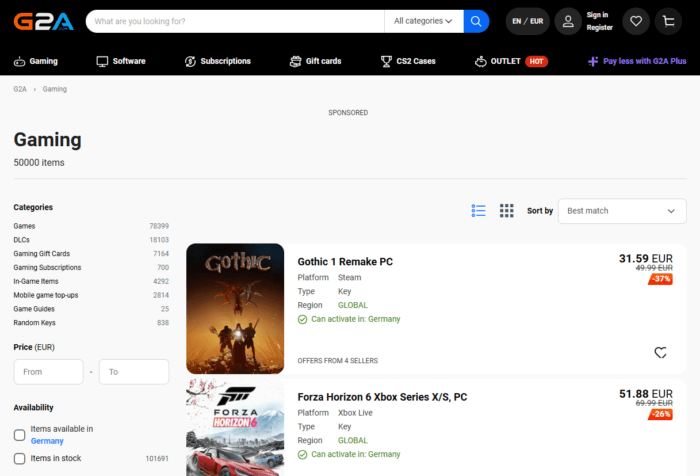This screenshot has width=700, height=476.
Task: Click the -37% discount badge
Action: 661,279
